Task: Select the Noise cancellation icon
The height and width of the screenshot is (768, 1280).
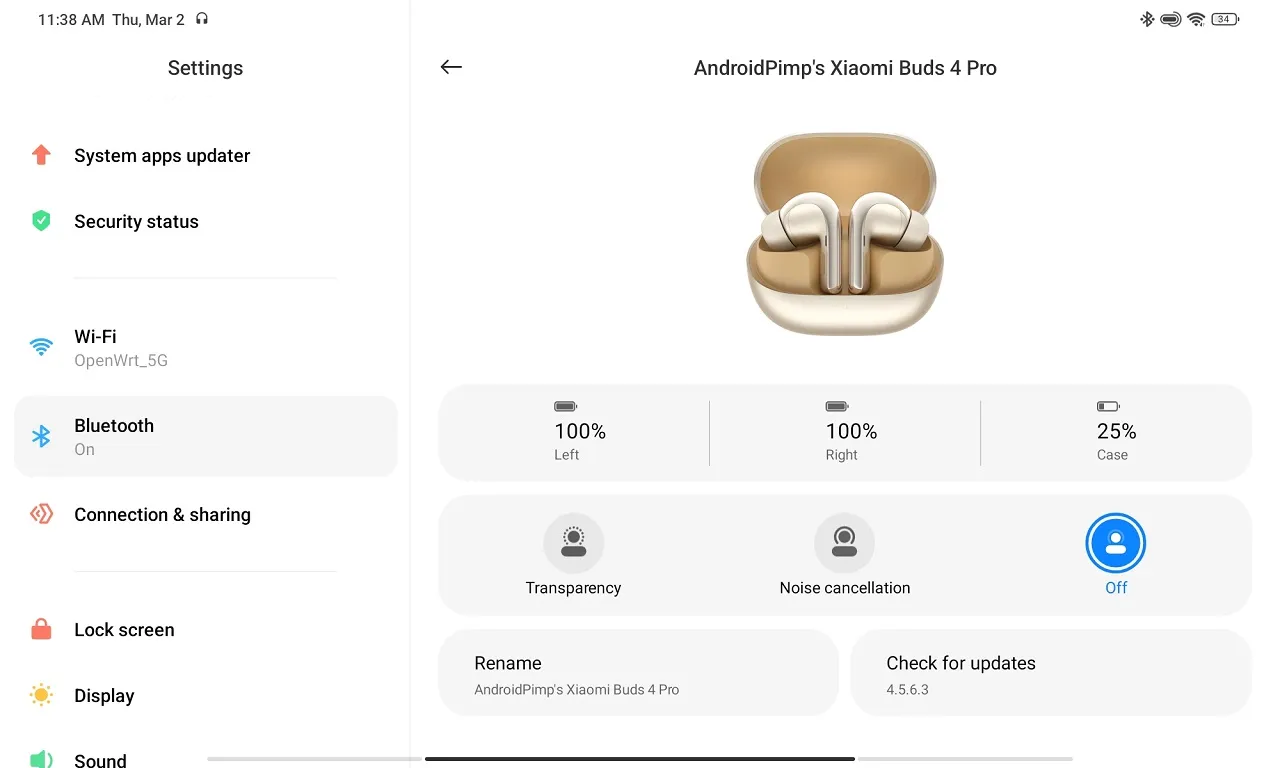Action: (x=844, y=541)
